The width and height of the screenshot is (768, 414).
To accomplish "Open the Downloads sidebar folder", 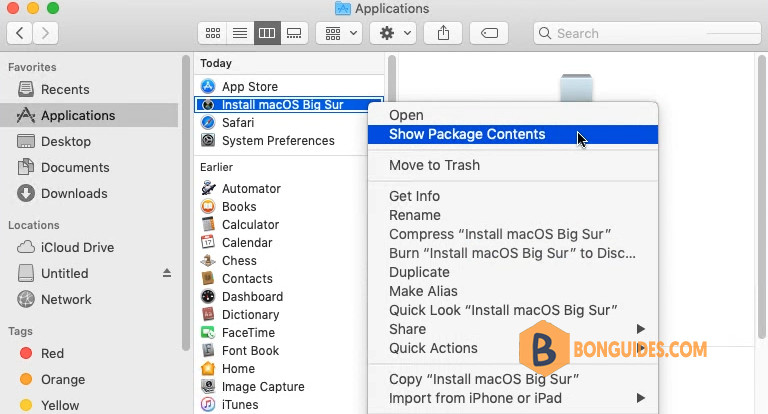I will tap(89, 194).
